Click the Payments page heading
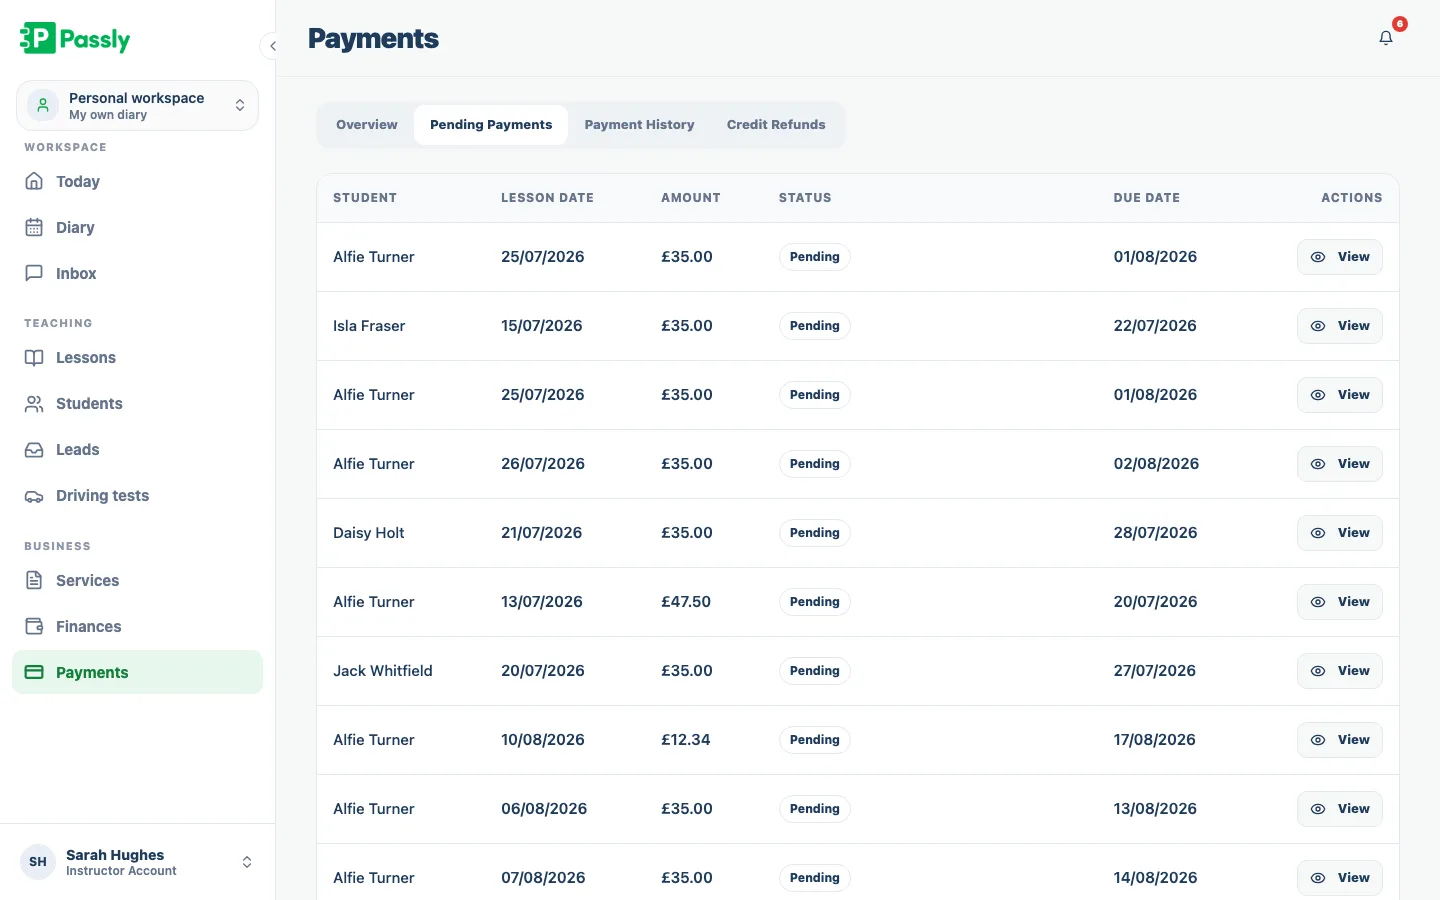 point(373,38)
